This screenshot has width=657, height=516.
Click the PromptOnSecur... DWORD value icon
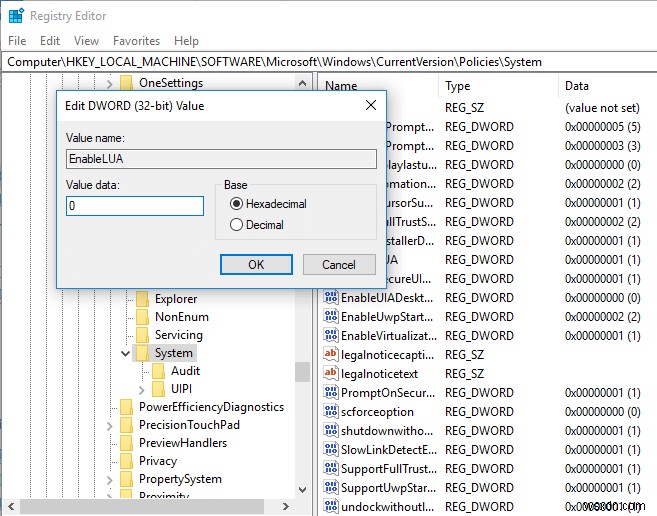[x=331, y=392]
